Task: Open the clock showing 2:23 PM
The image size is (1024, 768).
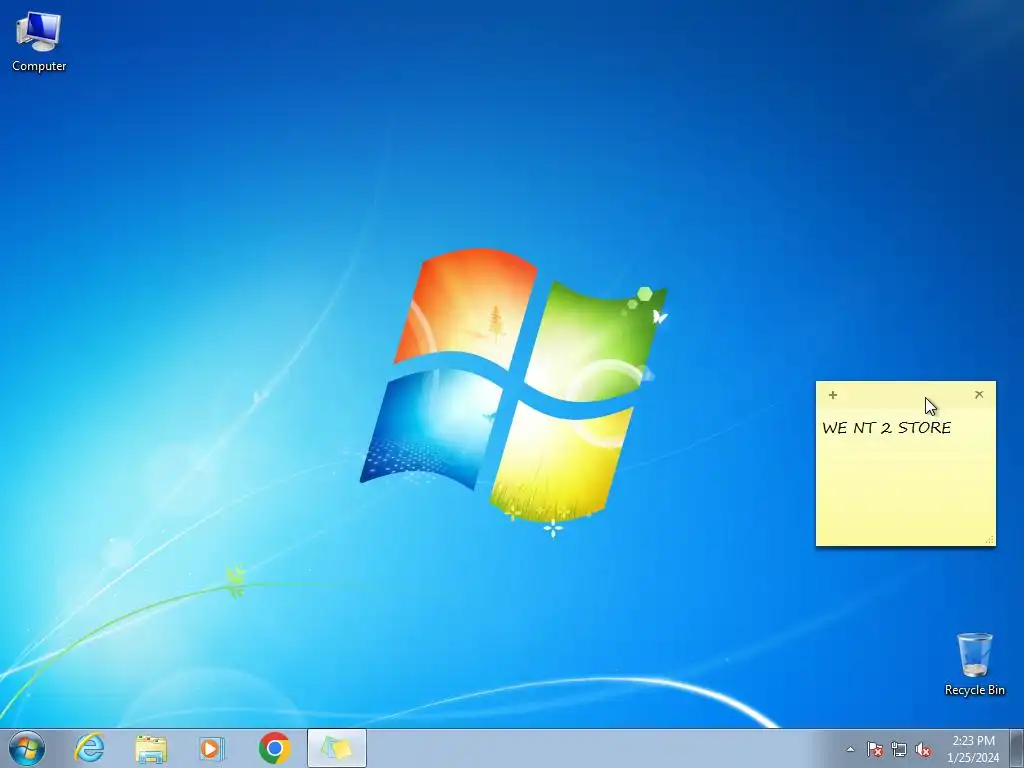Action: pos(973,749)
